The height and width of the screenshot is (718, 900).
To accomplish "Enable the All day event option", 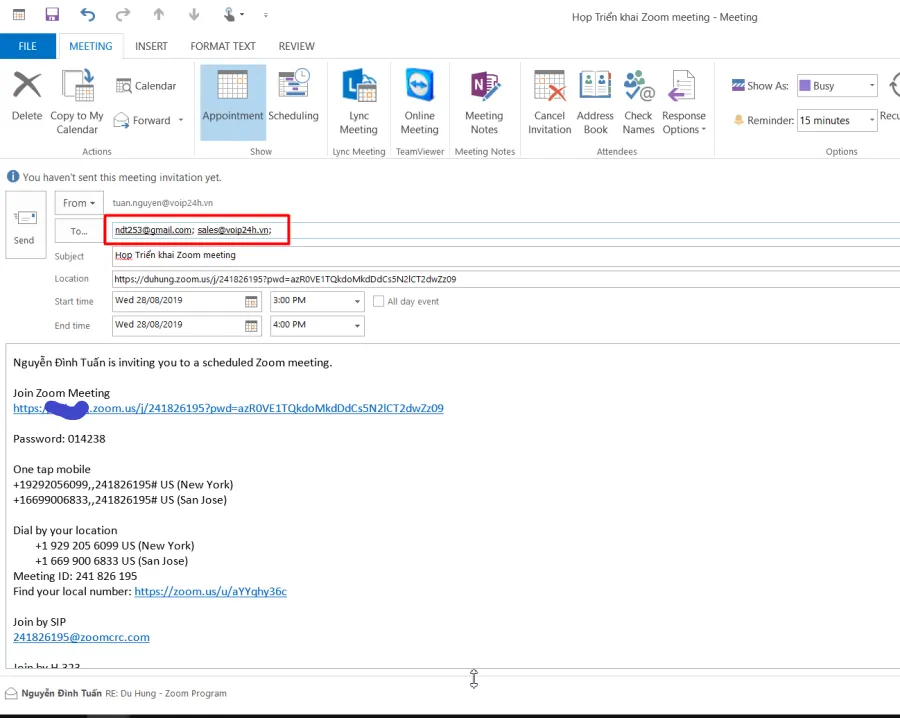I will click(378, 301).
